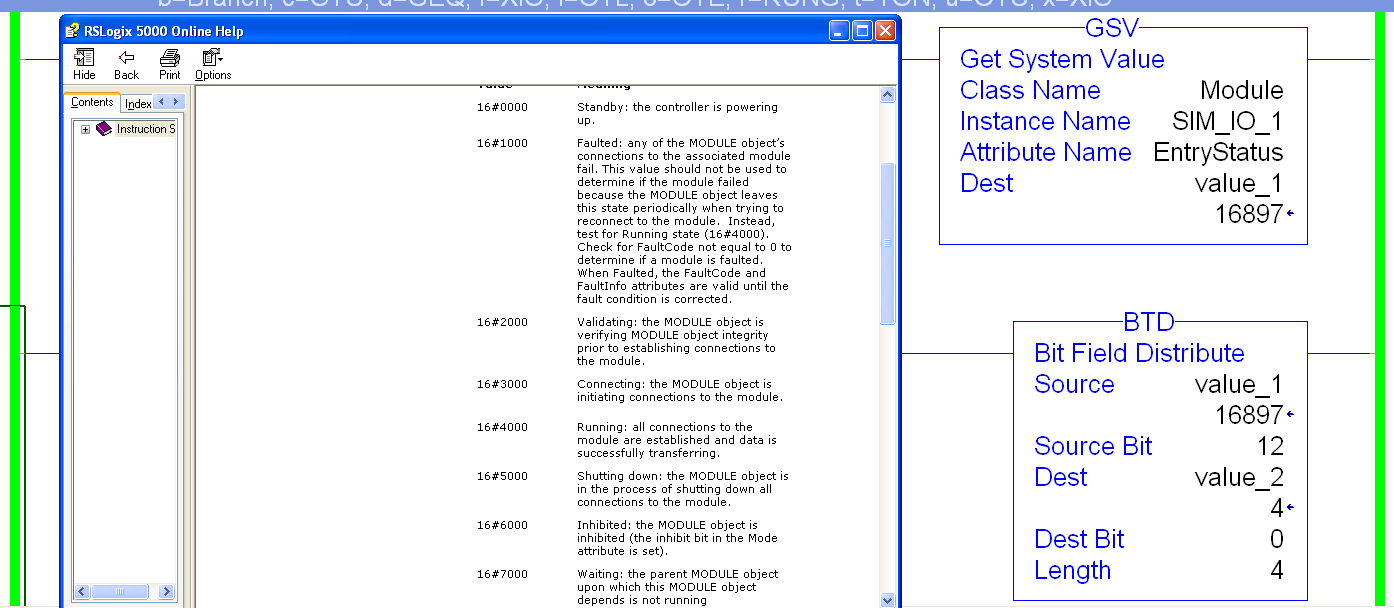Image resolution: width=1394 pixels, height=608 pixels.
Task: Click the Back navigation arrow icon
Action: [126, 58]
